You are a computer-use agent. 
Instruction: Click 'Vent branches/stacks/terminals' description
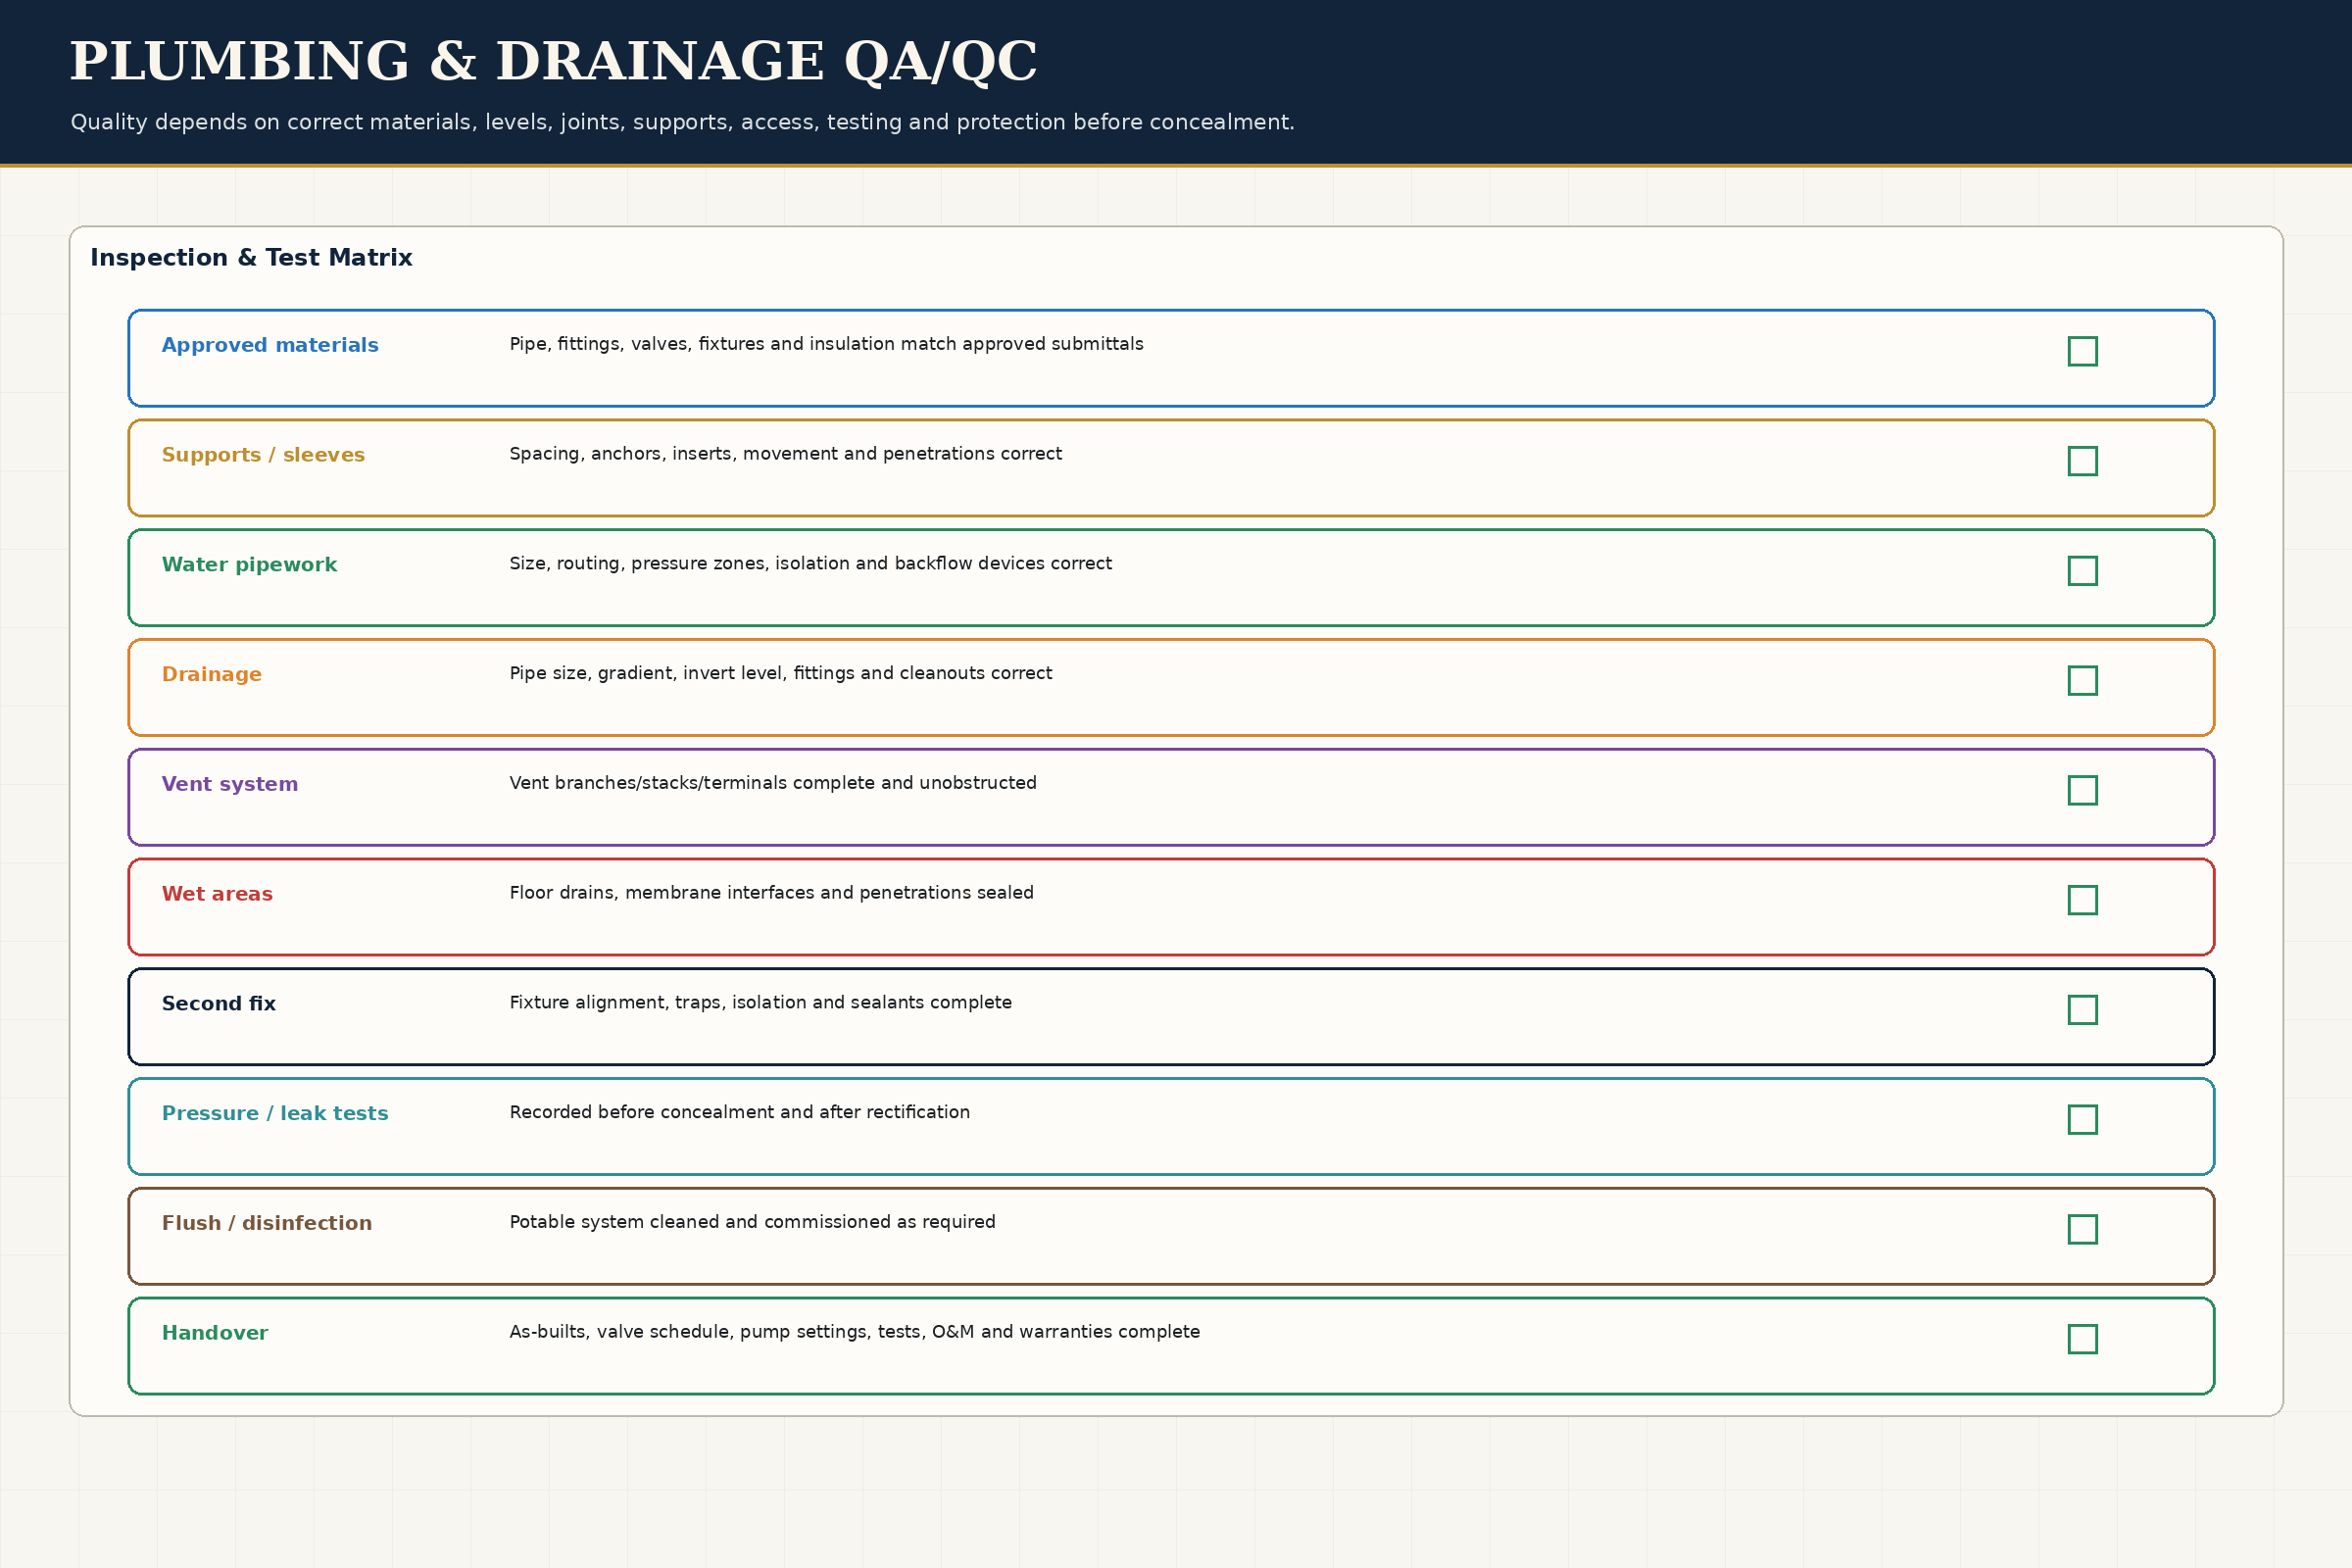[773, 783]
